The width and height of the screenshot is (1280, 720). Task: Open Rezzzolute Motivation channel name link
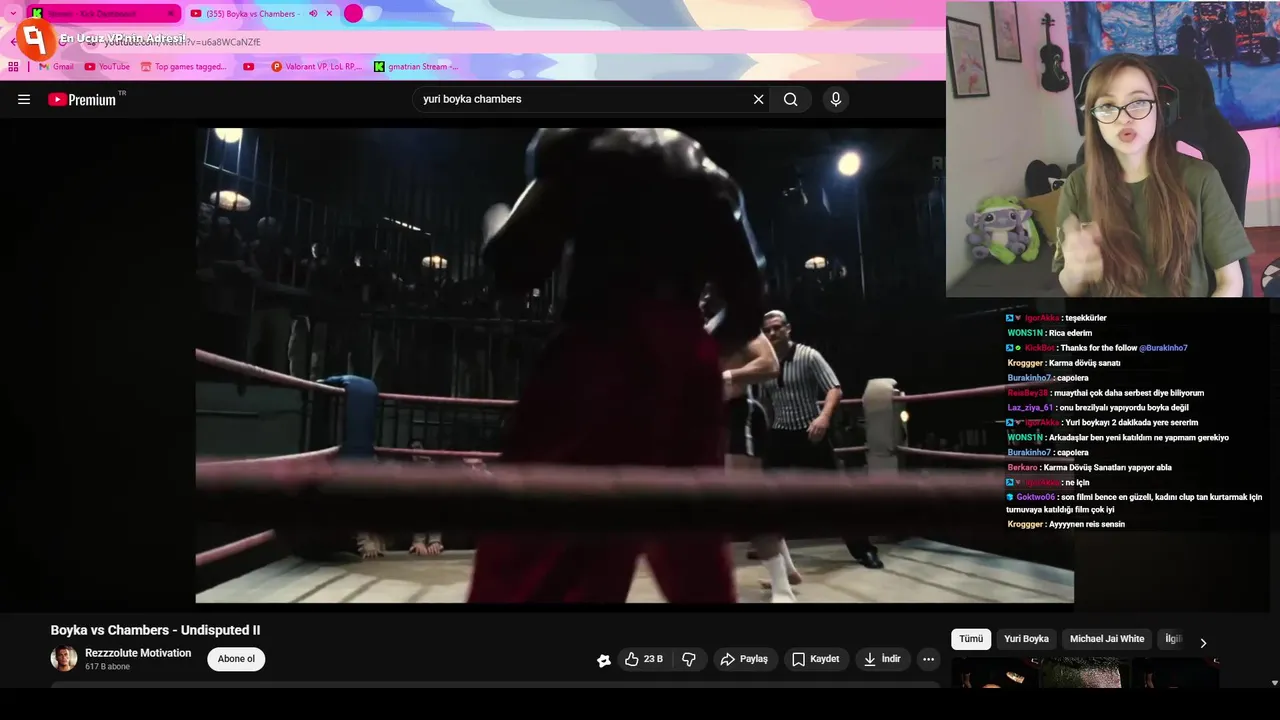(x=138, y=653)
